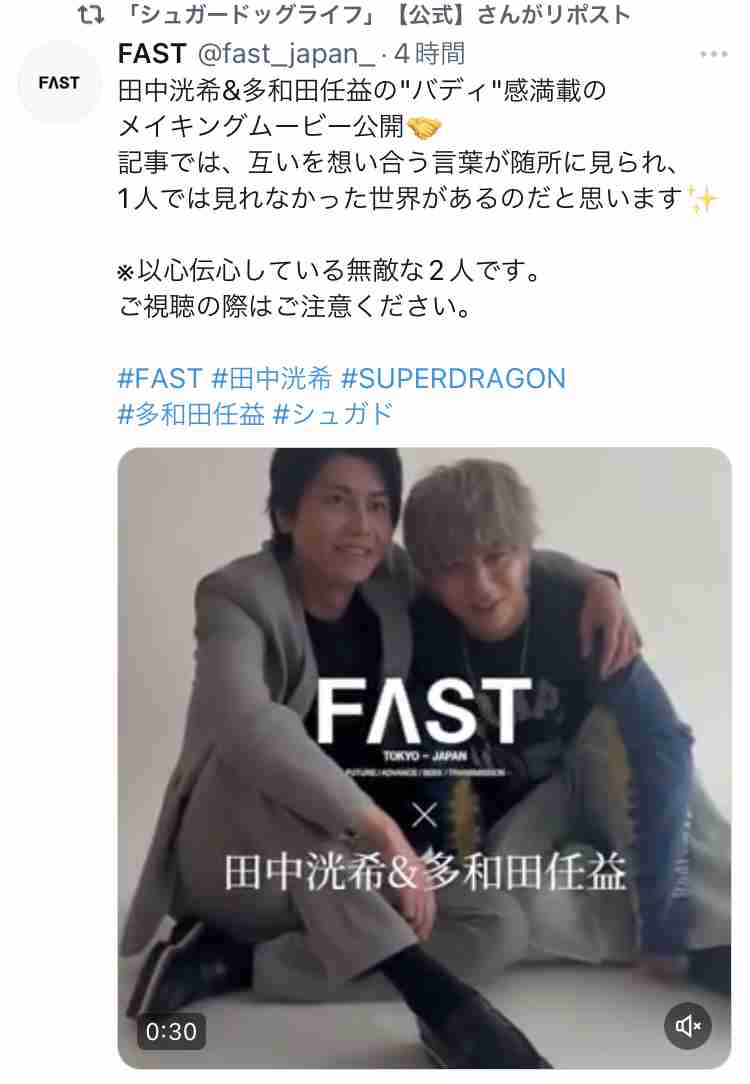Click the FAST display name
Viewport: 750px width, 1084px height.
click(x=153, y=53)
